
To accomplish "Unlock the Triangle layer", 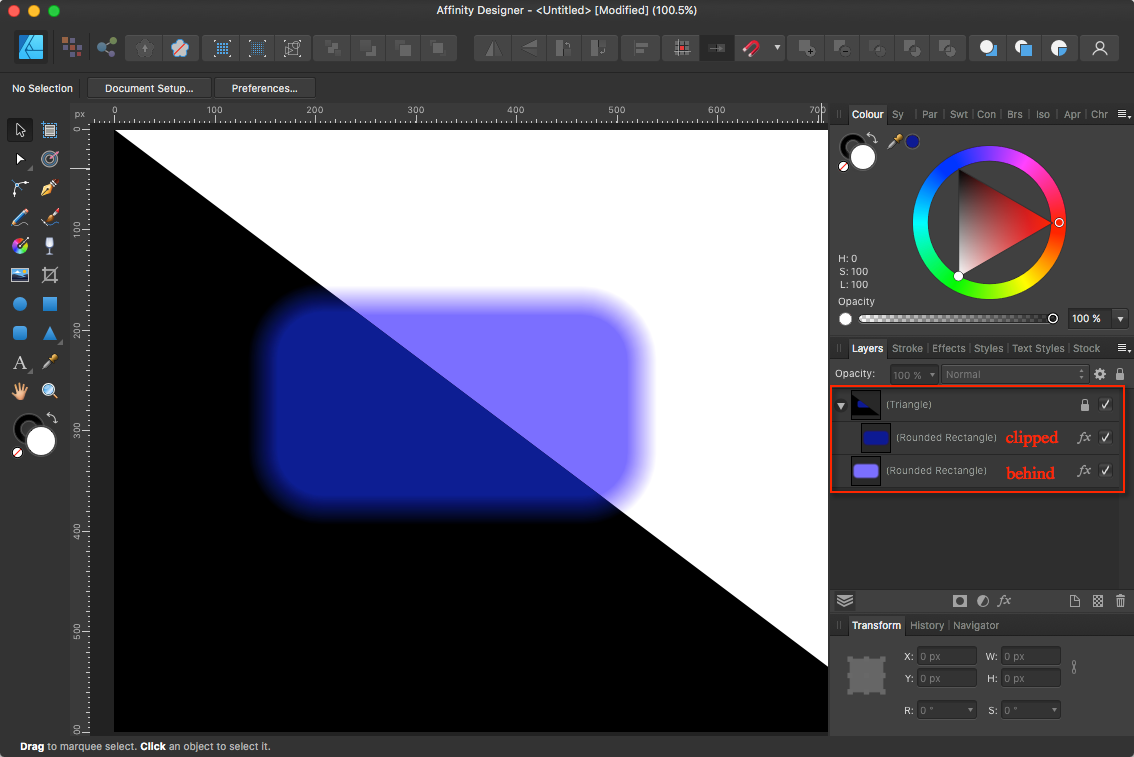I will (x=1085, y=404).
